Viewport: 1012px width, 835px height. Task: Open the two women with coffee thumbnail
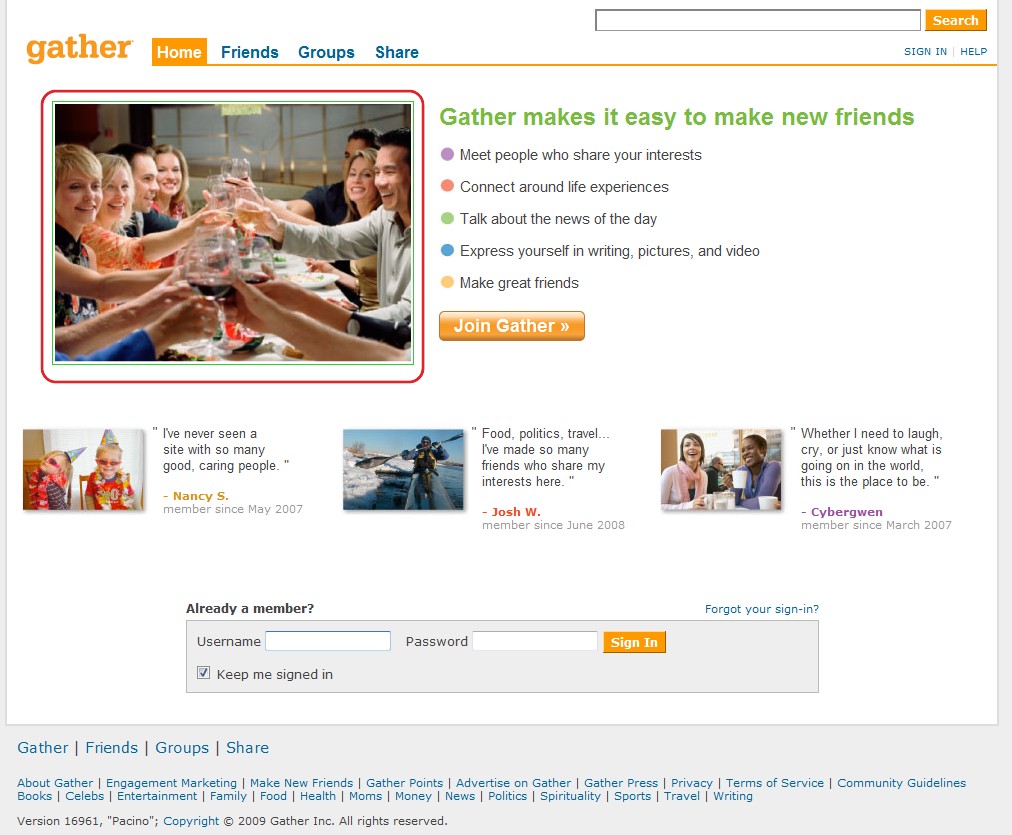tap(721, 470)
